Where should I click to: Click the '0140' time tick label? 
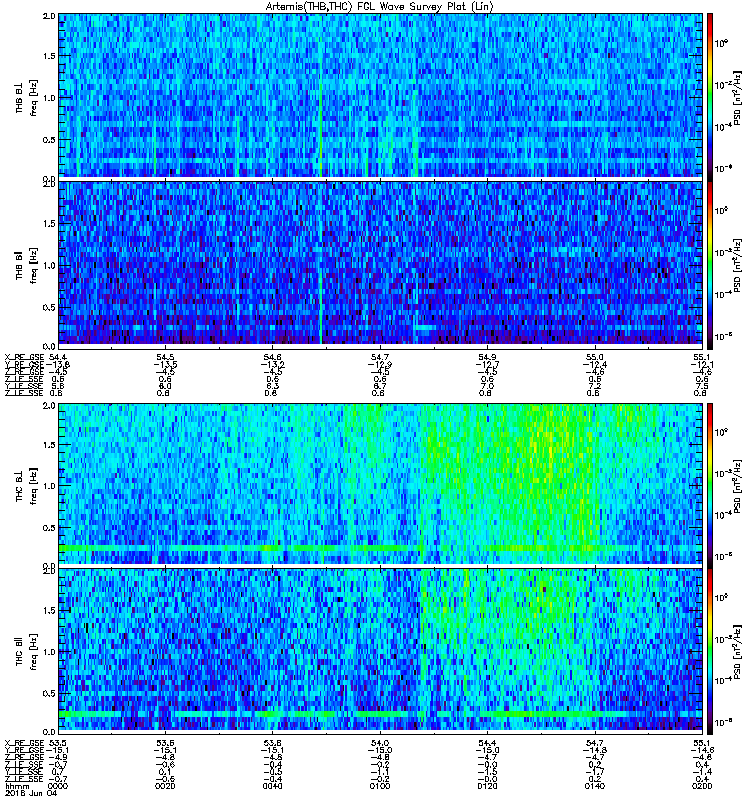(594, 786)
